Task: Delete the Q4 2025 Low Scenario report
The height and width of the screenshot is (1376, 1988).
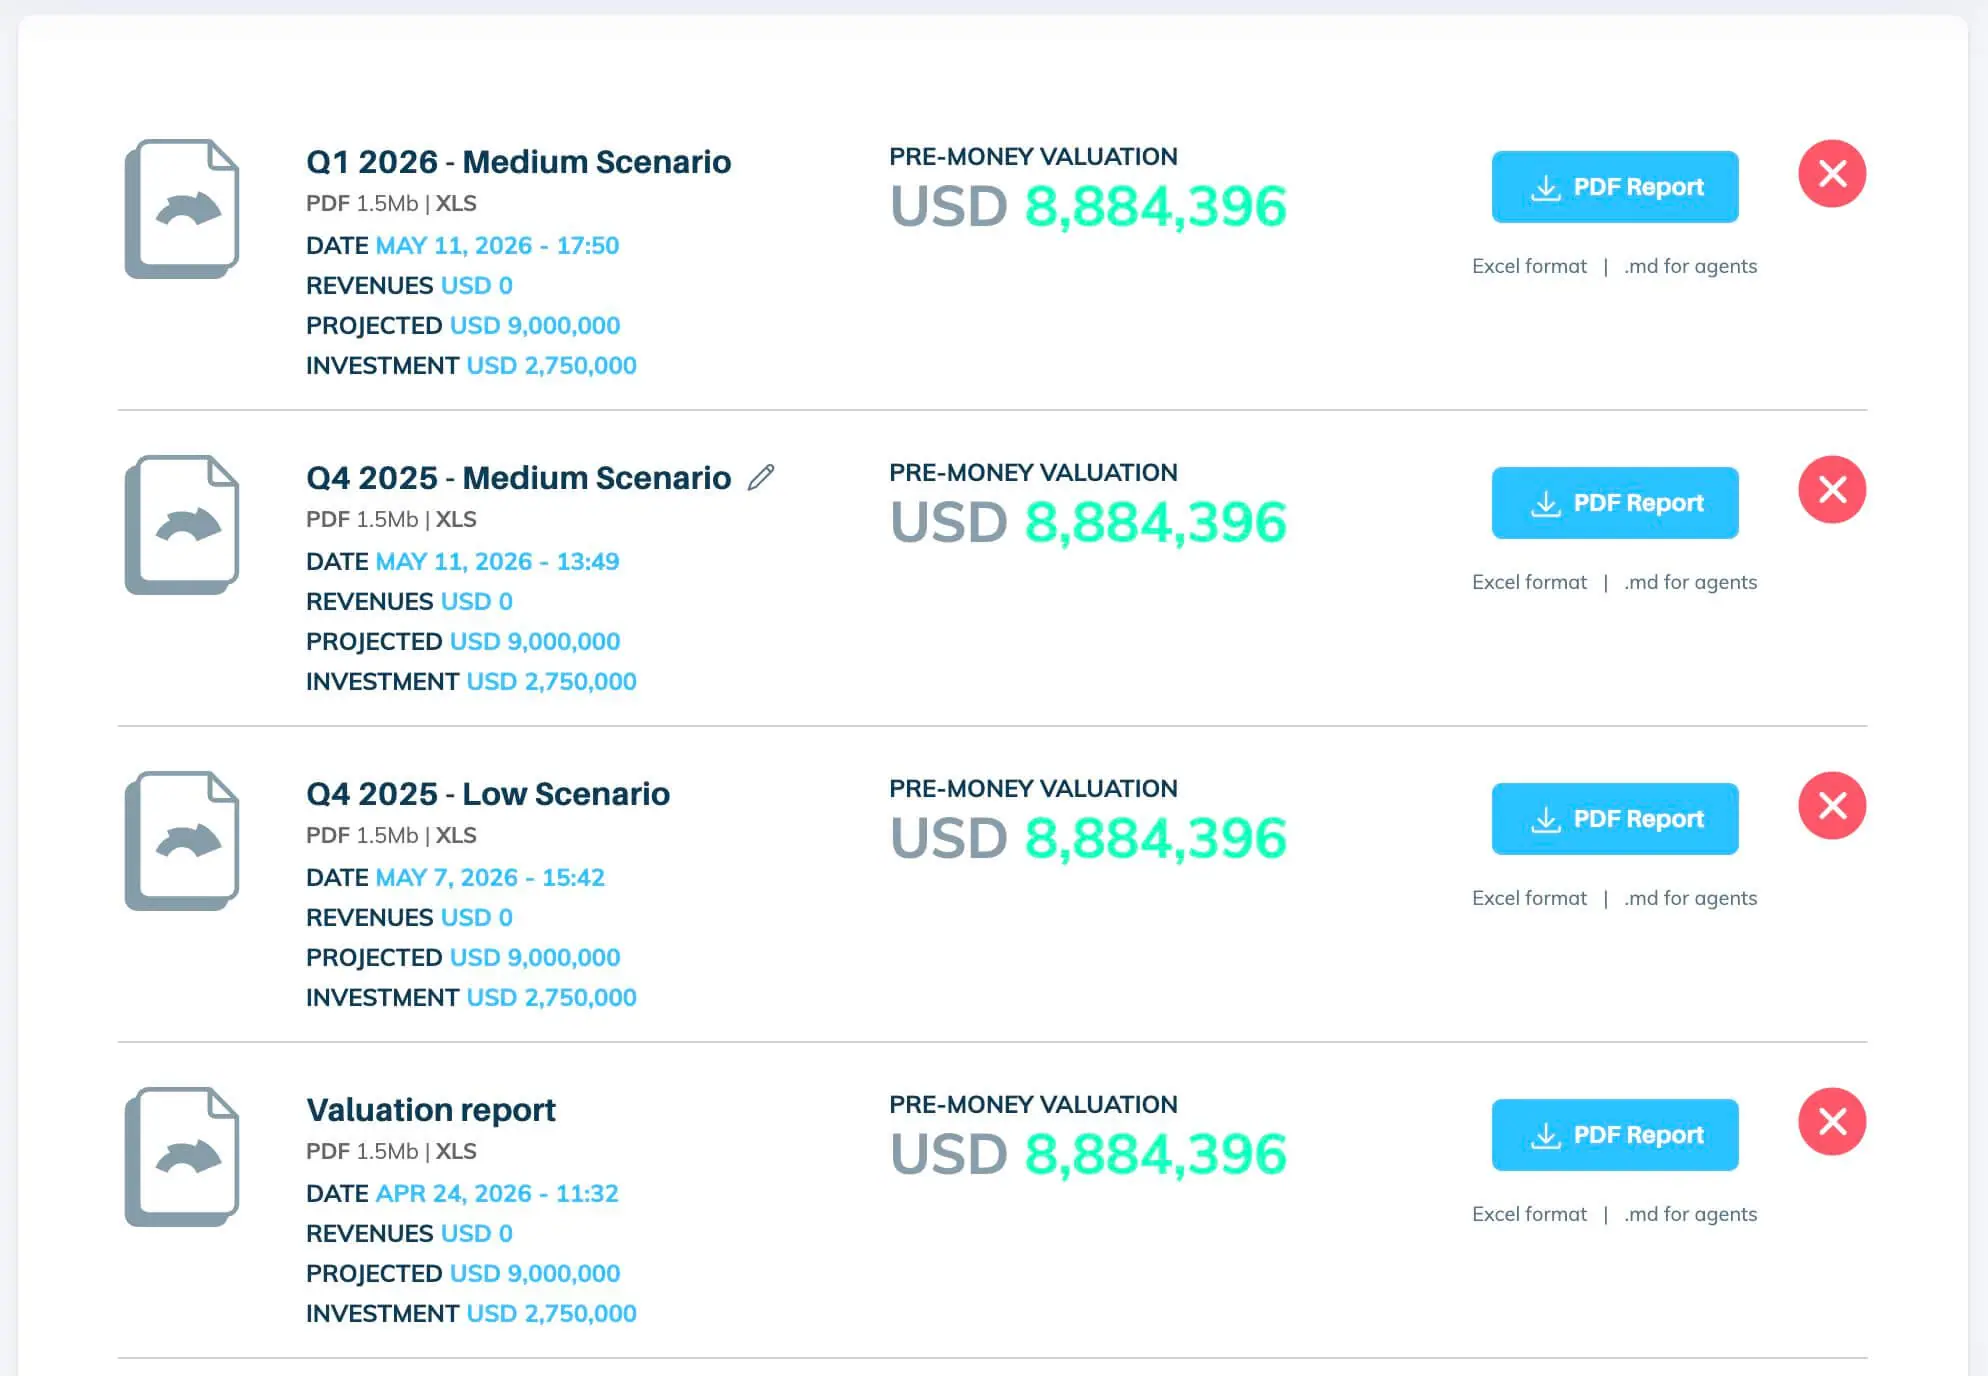Action: coord(1832,806)
